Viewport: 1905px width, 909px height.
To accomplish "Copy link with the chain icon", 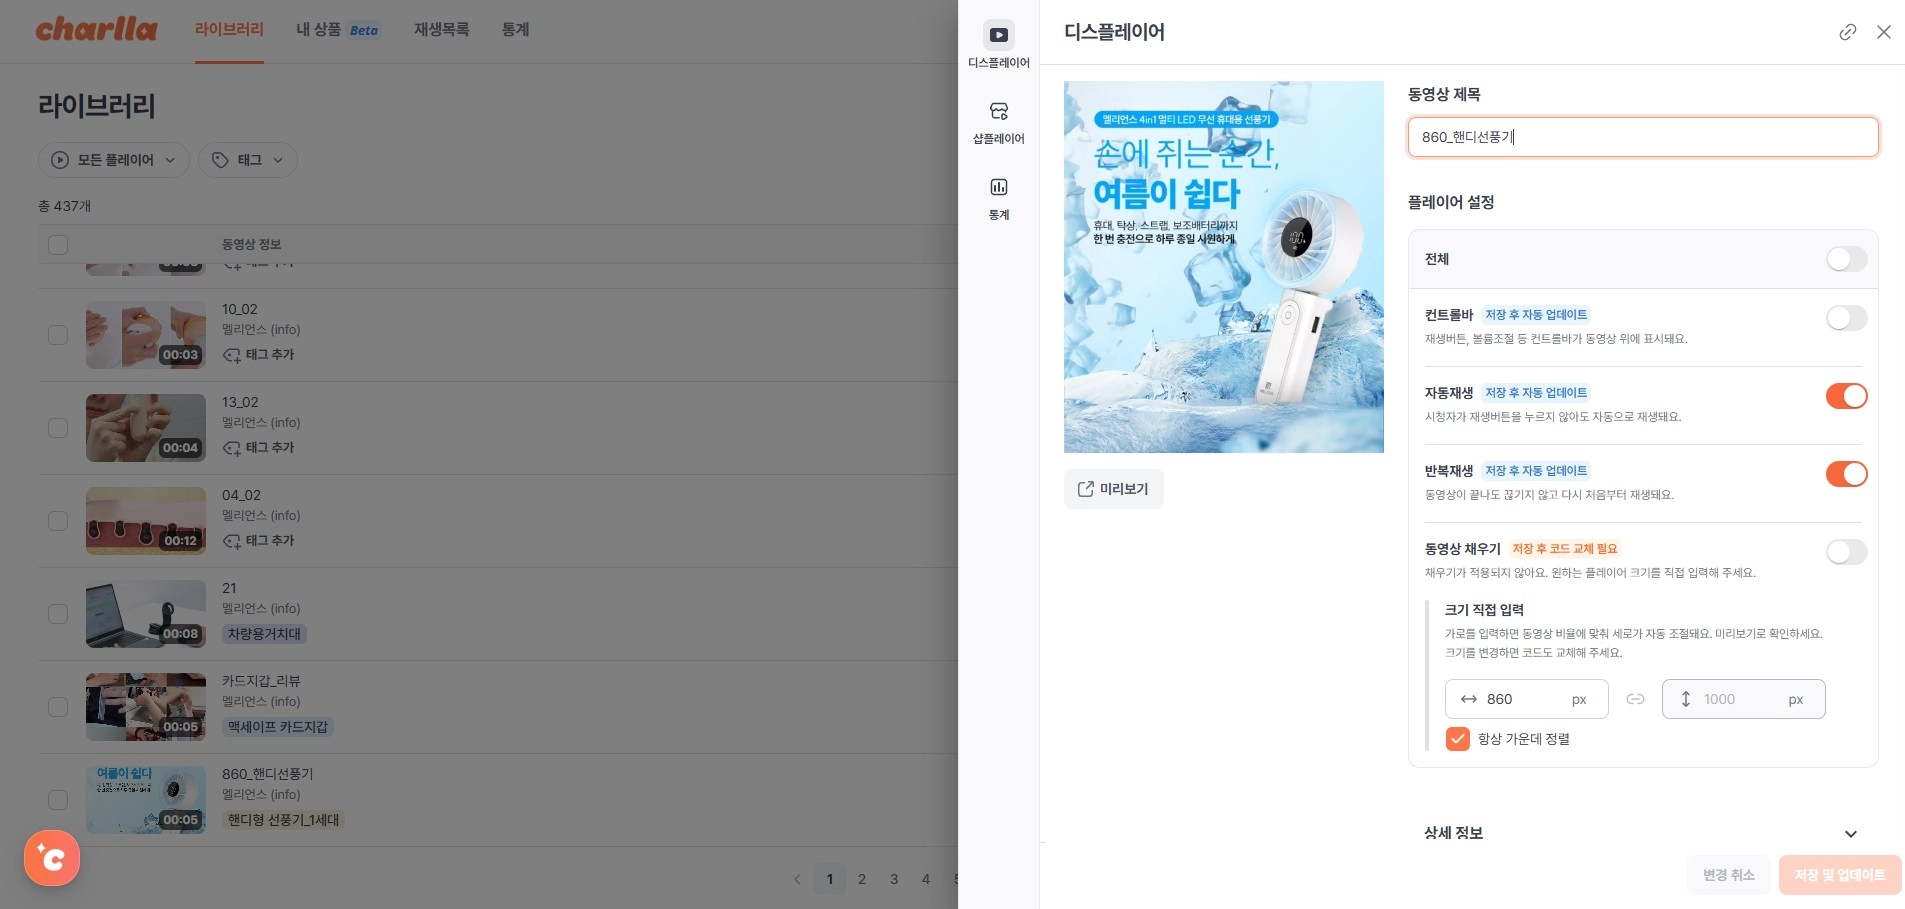I will [1847, 32].
